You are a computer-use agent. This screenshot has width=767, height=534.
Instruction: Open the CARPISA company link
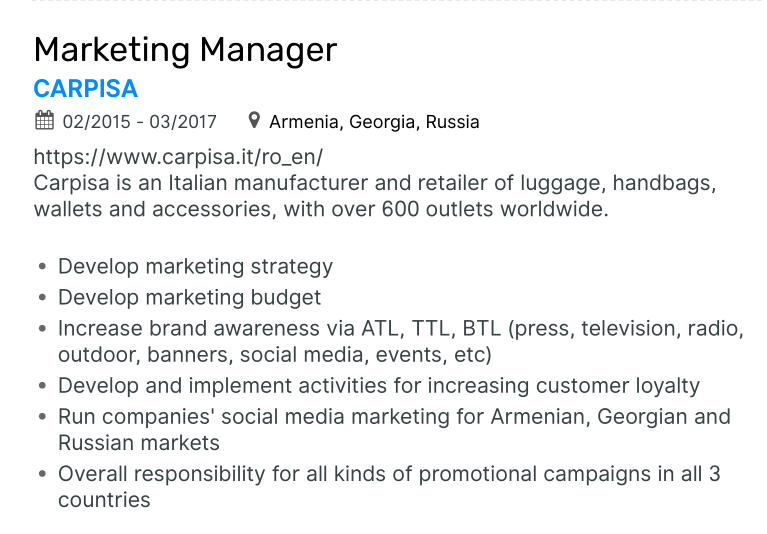(x=85, y=88)
